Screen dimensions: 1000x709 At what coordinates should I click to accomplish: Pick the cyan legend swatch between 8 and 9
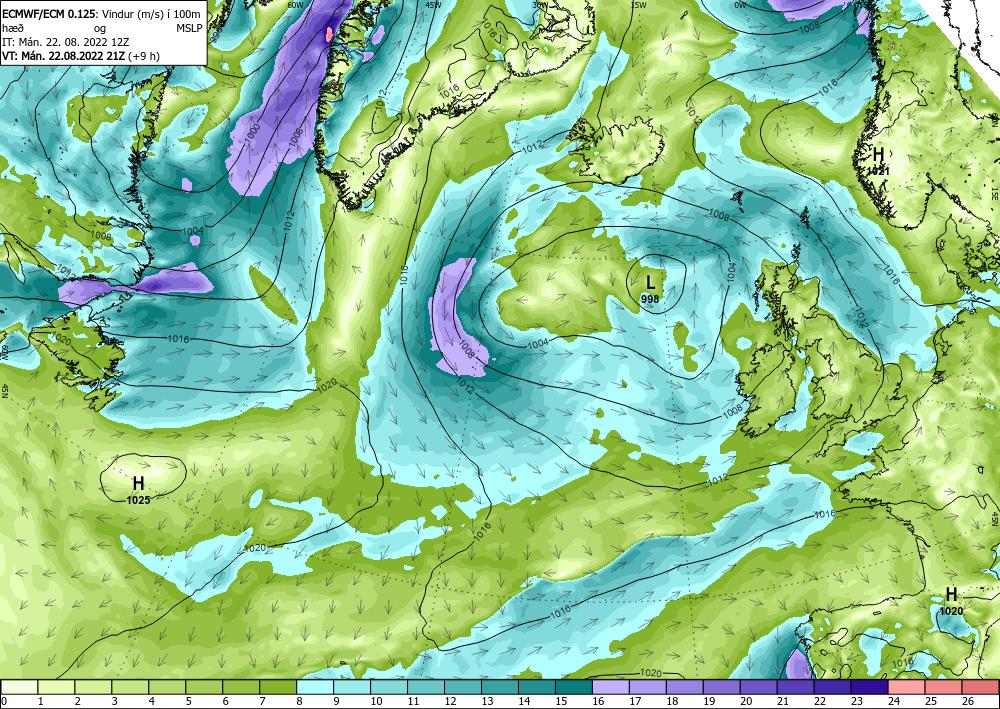315,687
